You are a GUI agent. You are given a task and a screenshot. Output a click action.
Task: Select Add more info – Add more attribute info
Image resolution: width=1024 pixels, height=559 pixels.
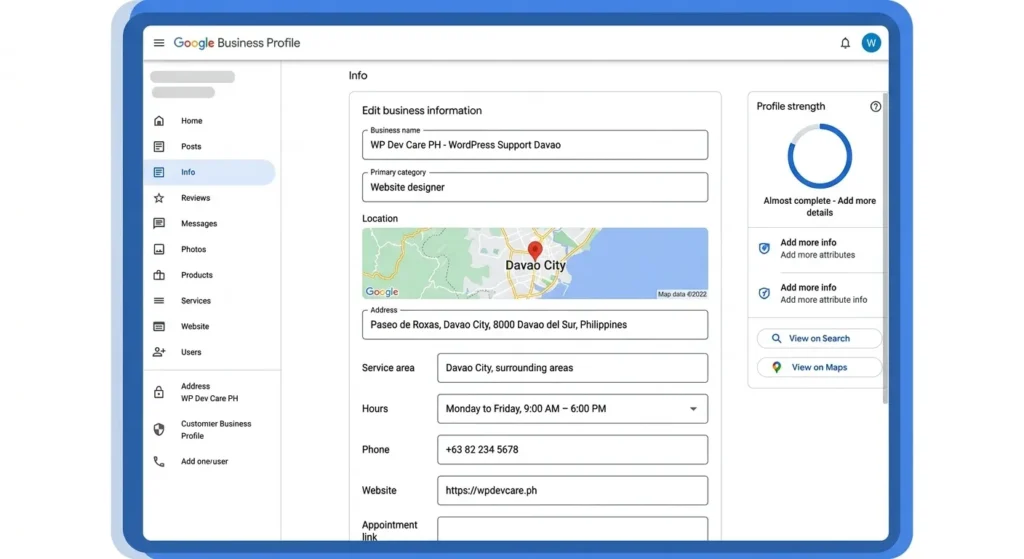point(816,293)
